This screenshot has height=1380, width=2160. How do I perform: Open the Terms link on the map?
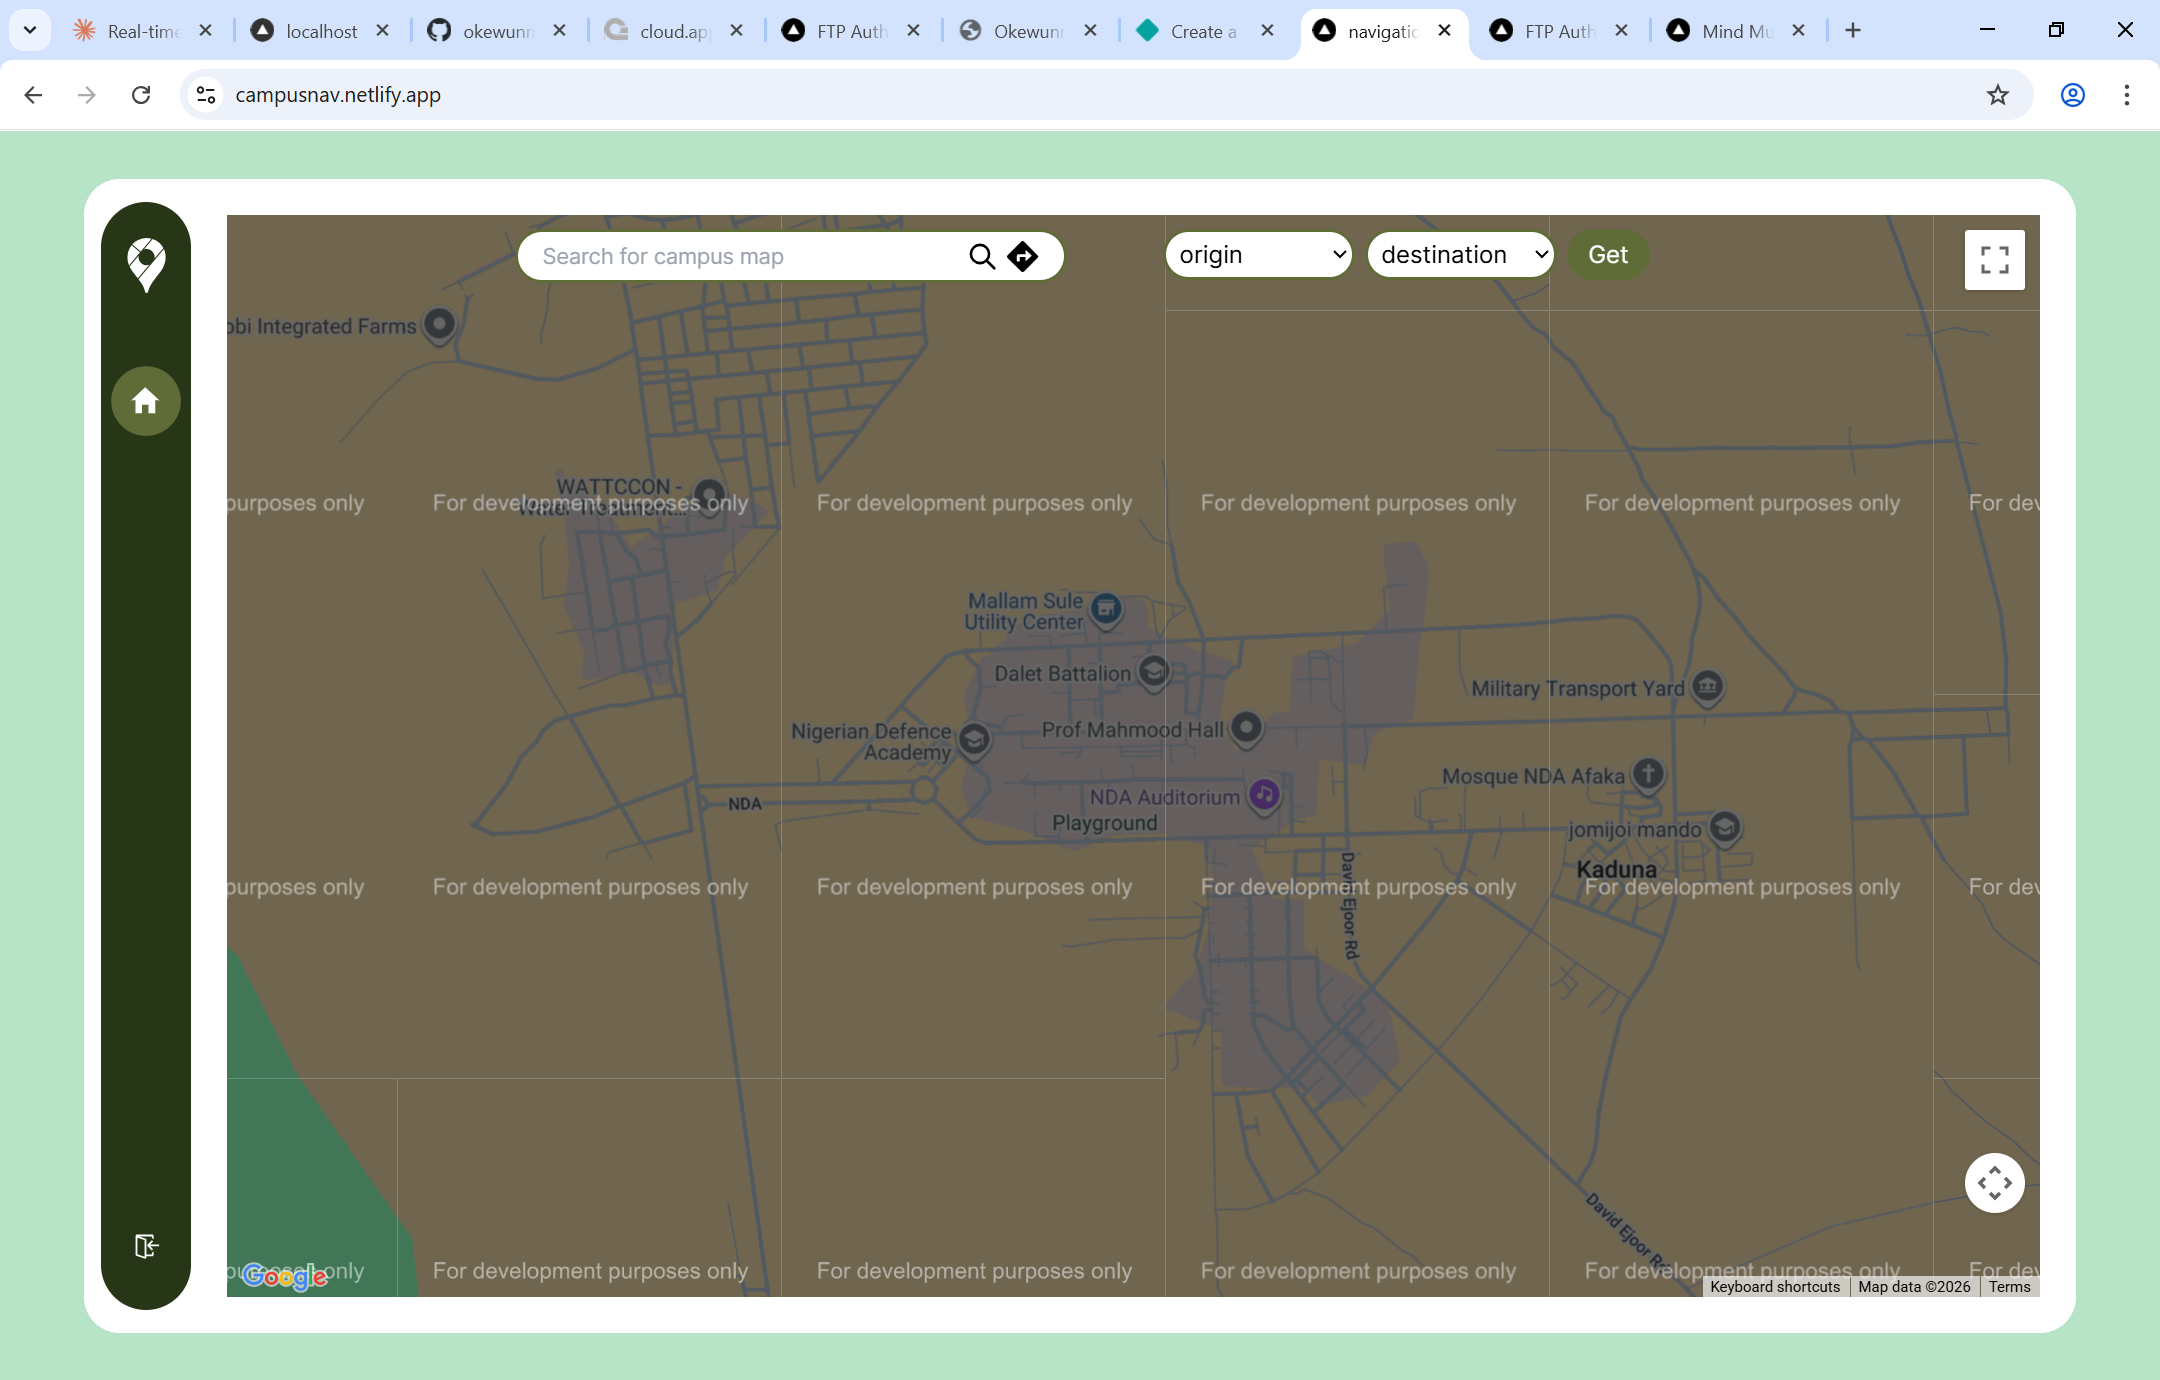click(x=2009, y=1287)
